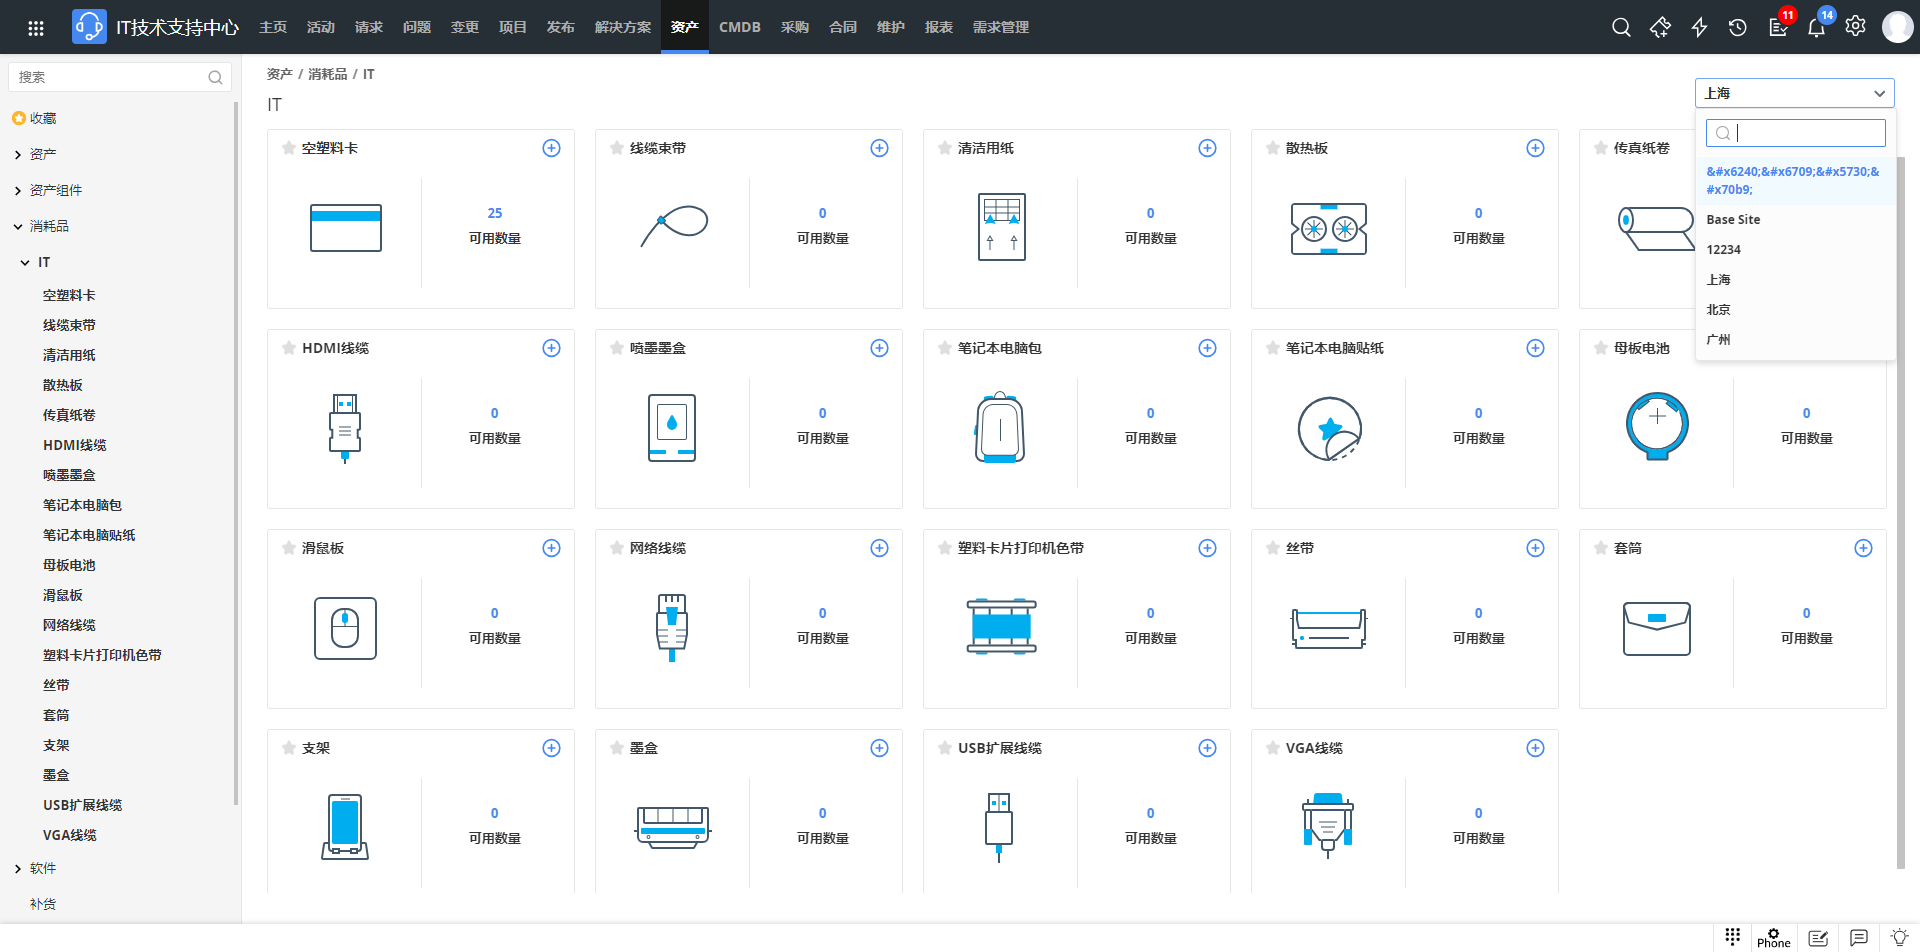Screen dimensions: 1920x952
Task: Favorite the 空塑料卡 card star
Action: pyautogui.click(x=289, y=148)
